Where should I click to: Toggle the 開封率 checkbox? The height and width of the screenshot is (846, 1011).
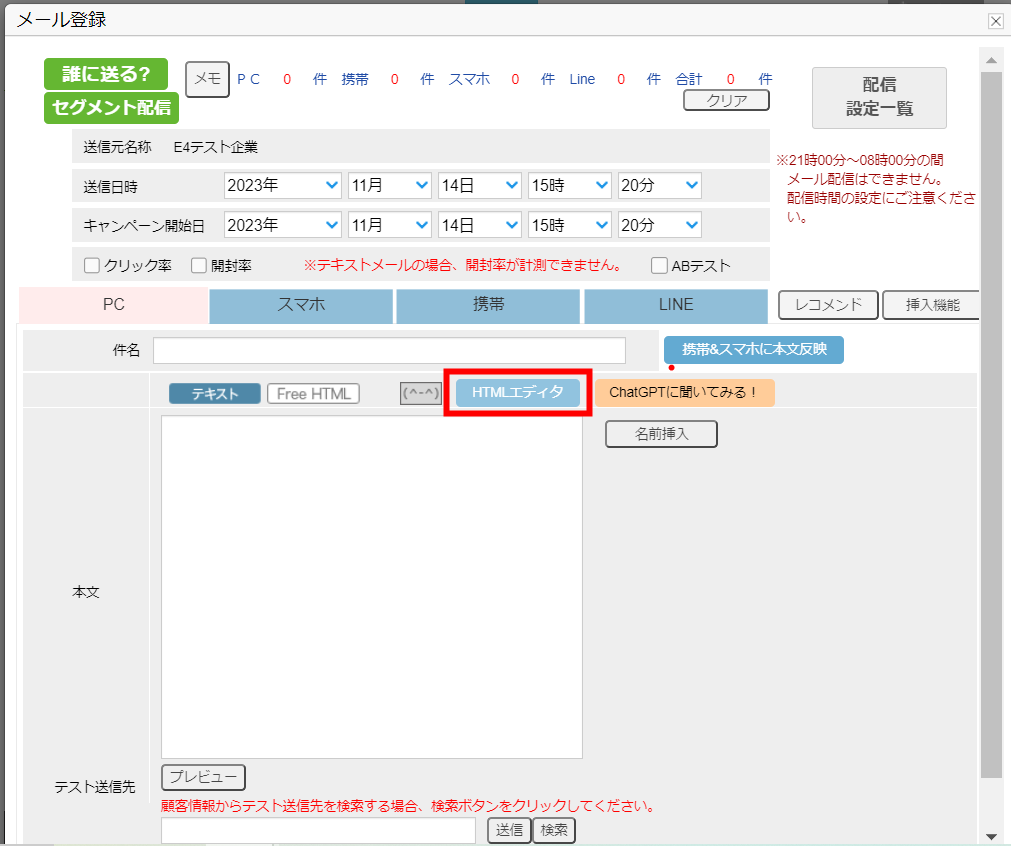coord(199,266)
